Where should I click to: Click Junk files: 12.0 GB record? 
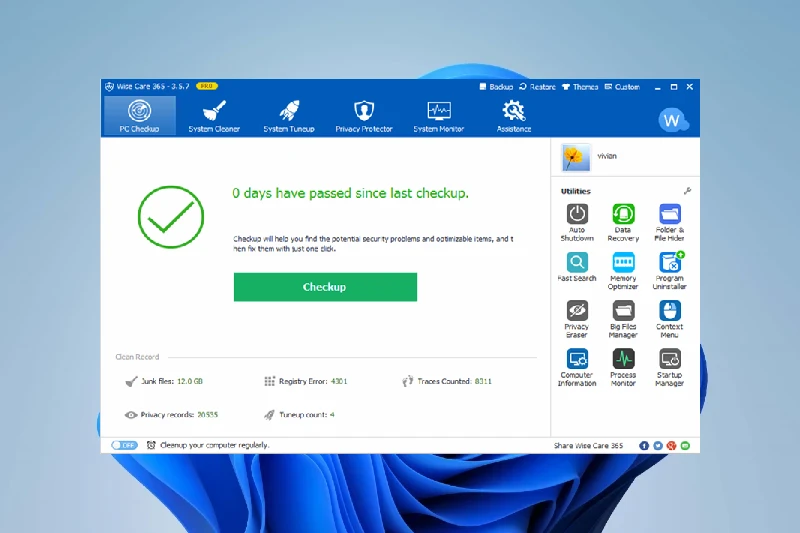(164, 381)
